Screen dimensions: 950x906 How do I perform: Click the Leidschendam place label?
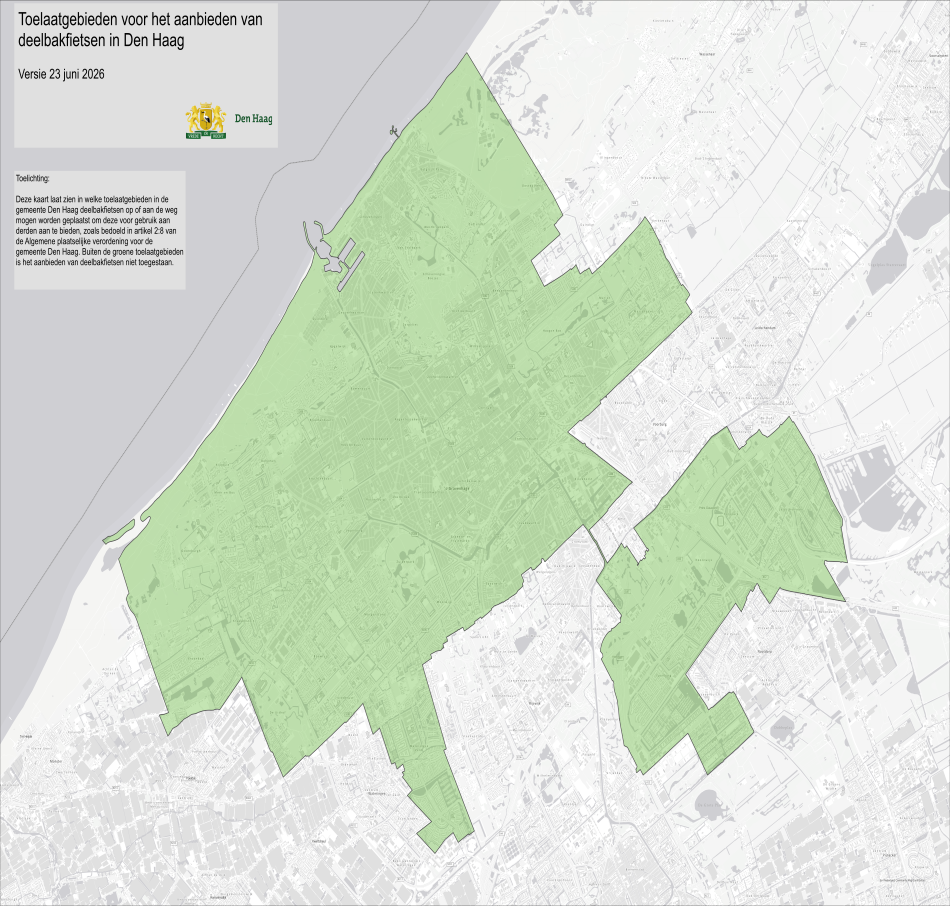coord(765,328)
